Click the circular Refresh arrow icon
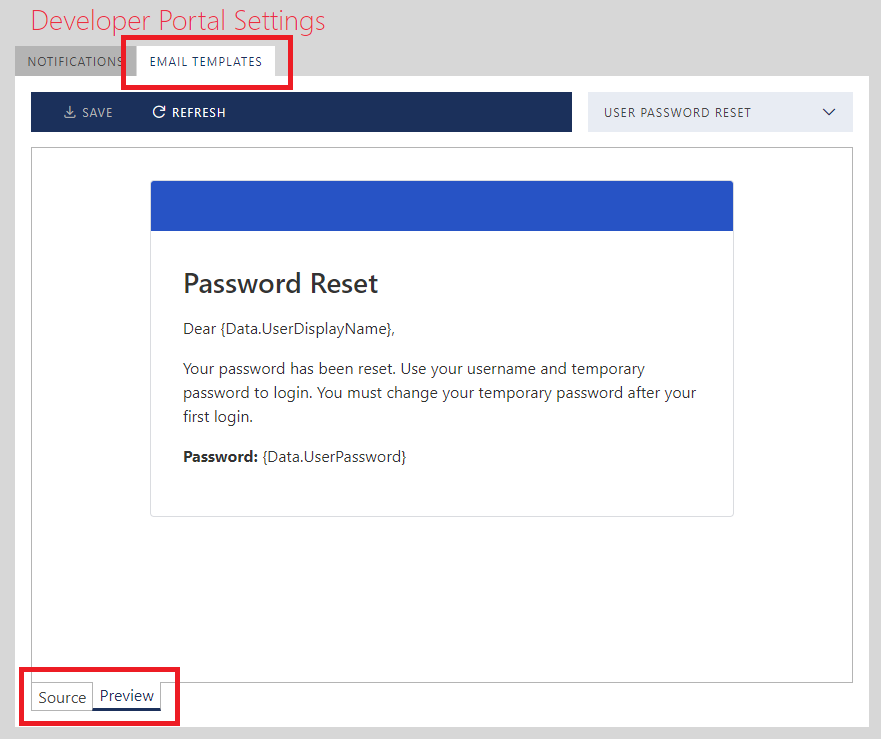The height and width of the screenshot is (739, 881). [x=158, y=113]
